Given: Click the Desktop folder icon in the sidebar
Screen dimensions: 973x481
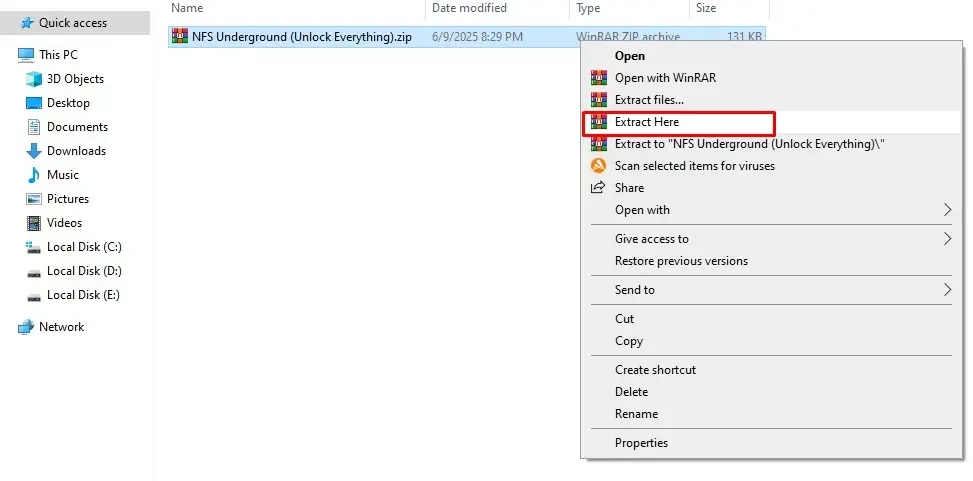Looking at the screenshot, I should 34,103.
